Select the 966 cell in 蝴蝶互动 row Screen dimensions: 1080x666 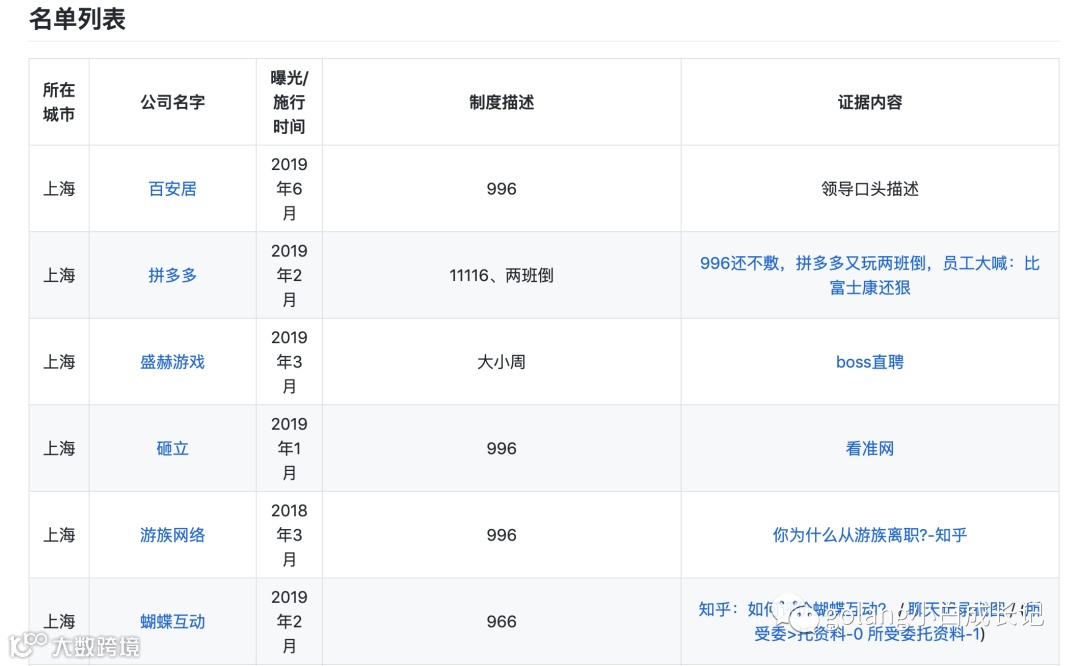(501, 622)
